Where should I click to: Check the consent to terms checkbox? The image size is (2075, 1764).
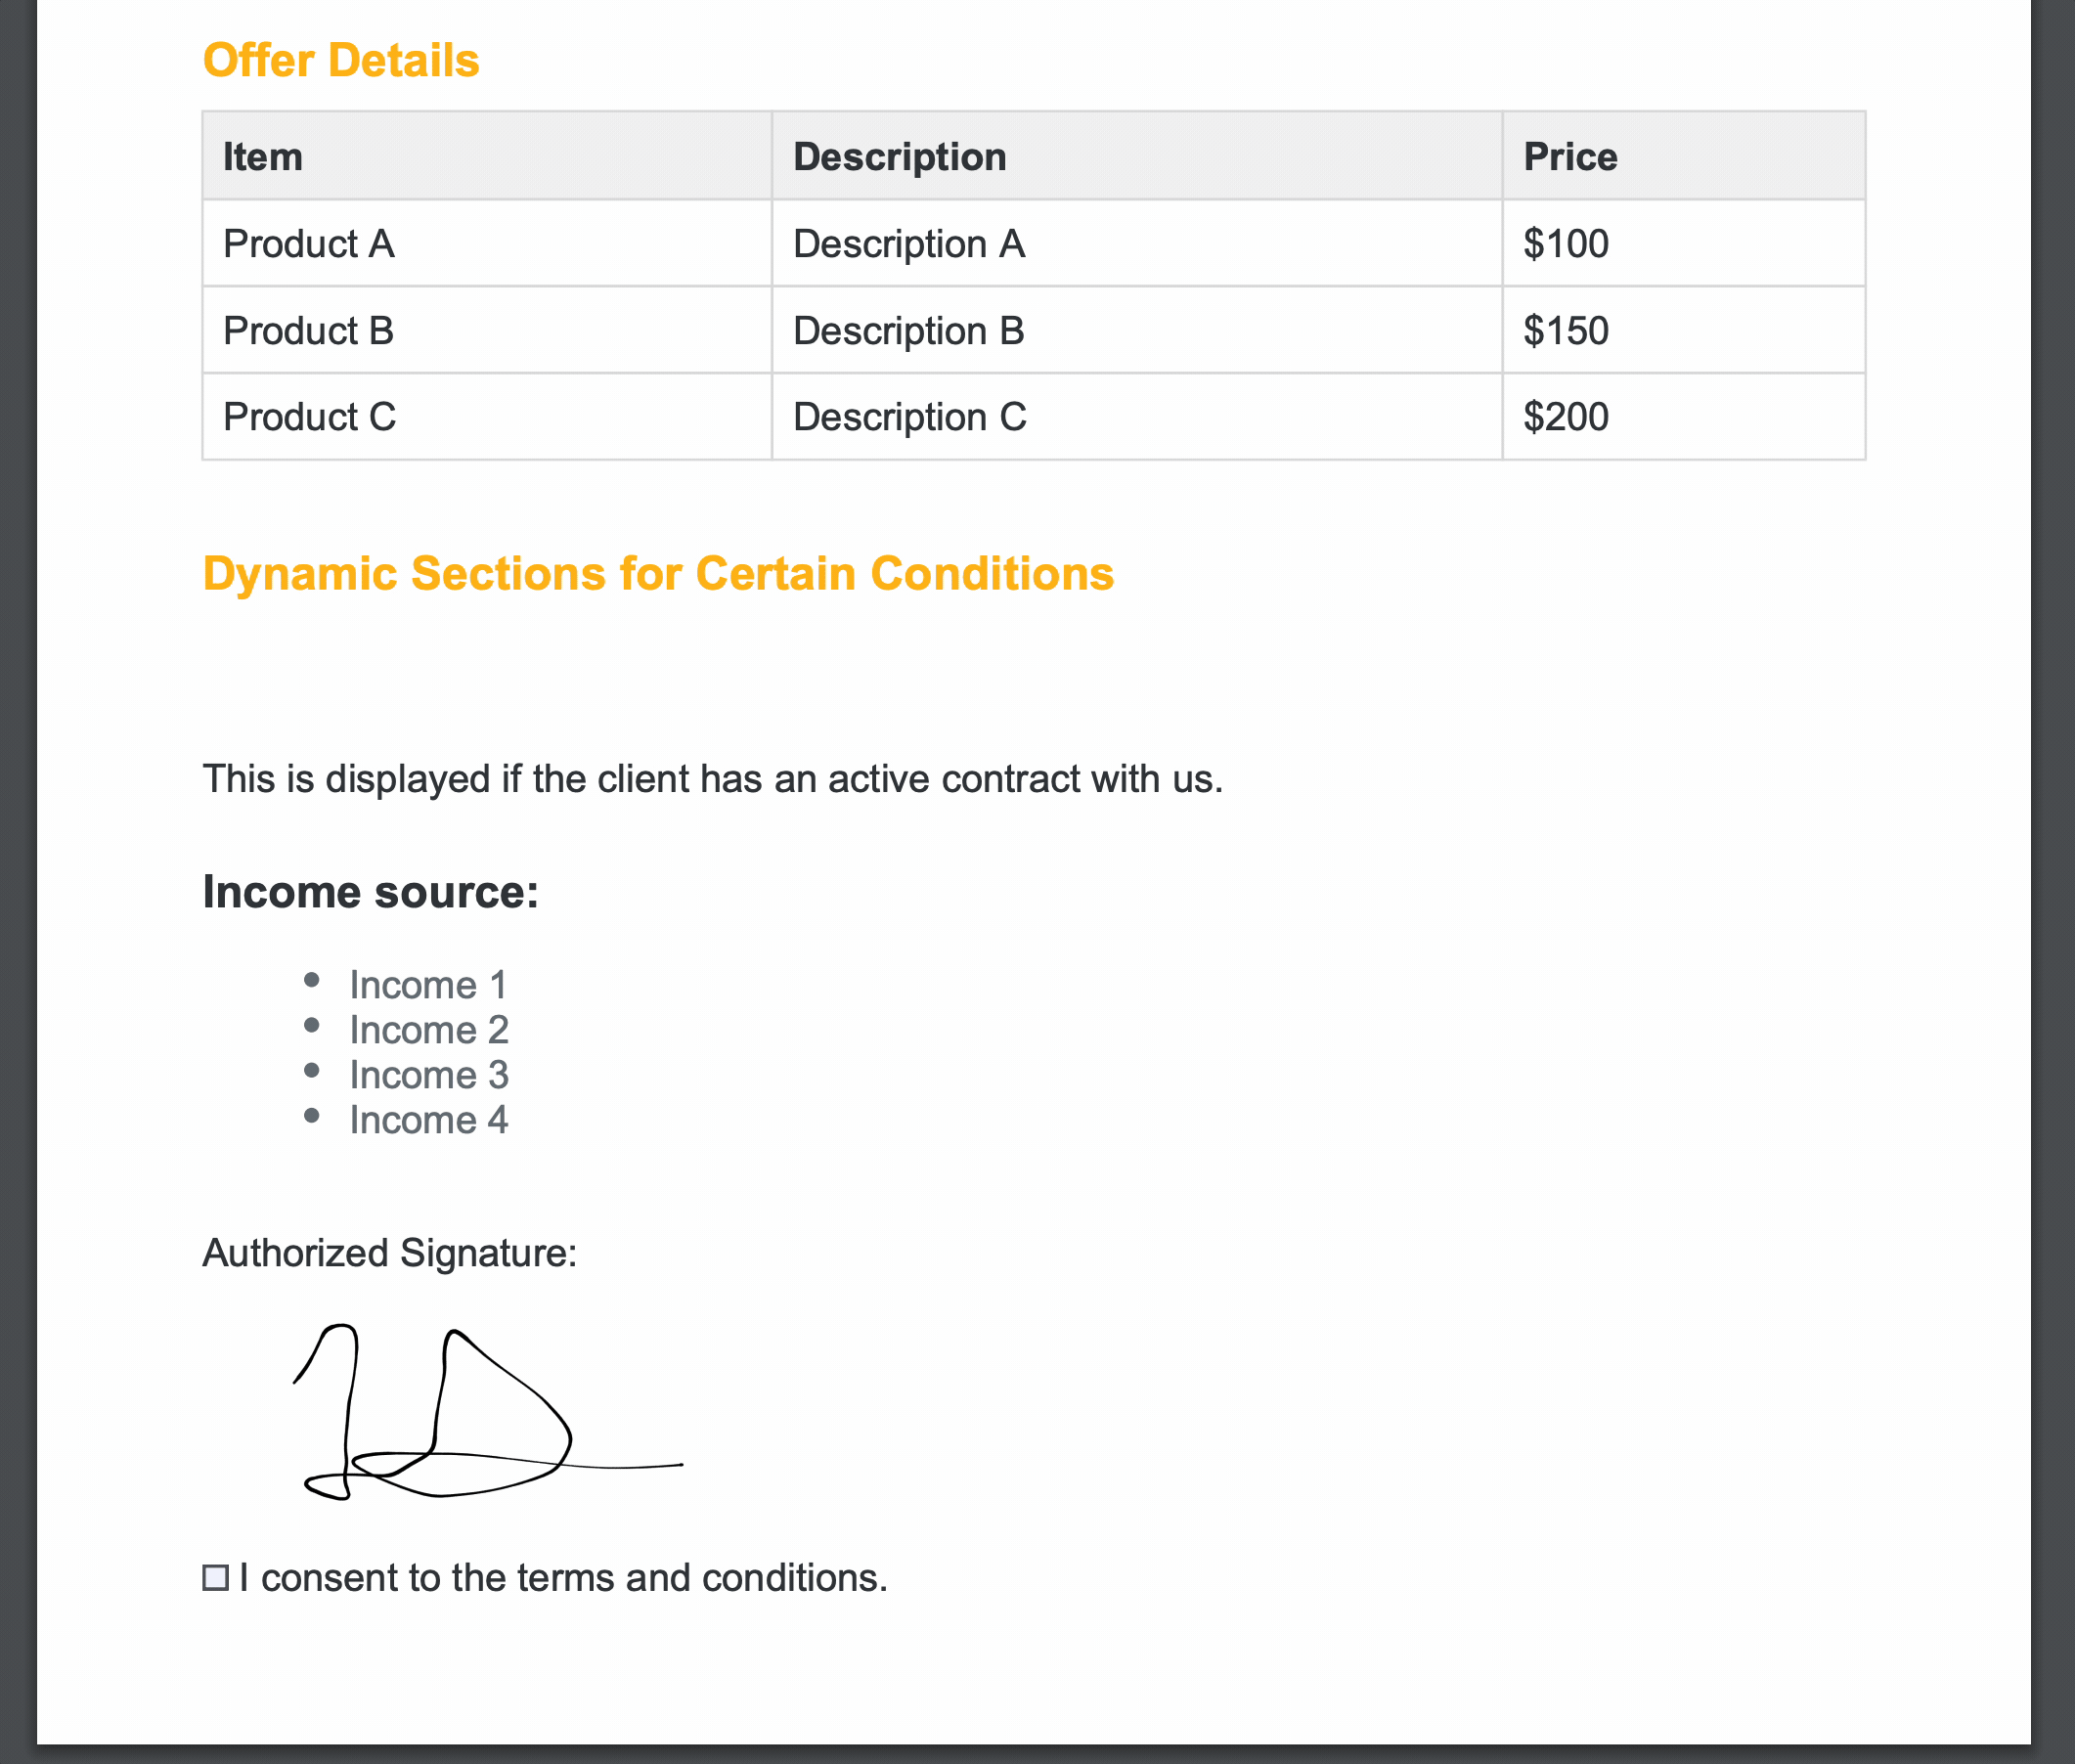point(215,1578)
